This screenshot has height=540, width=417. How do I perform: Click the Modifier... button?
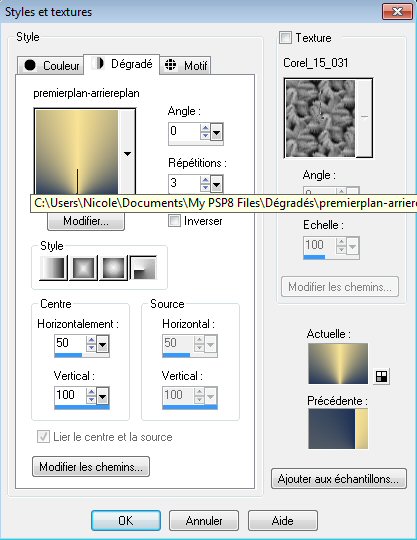pyautogui.click(x=86, y=221)
